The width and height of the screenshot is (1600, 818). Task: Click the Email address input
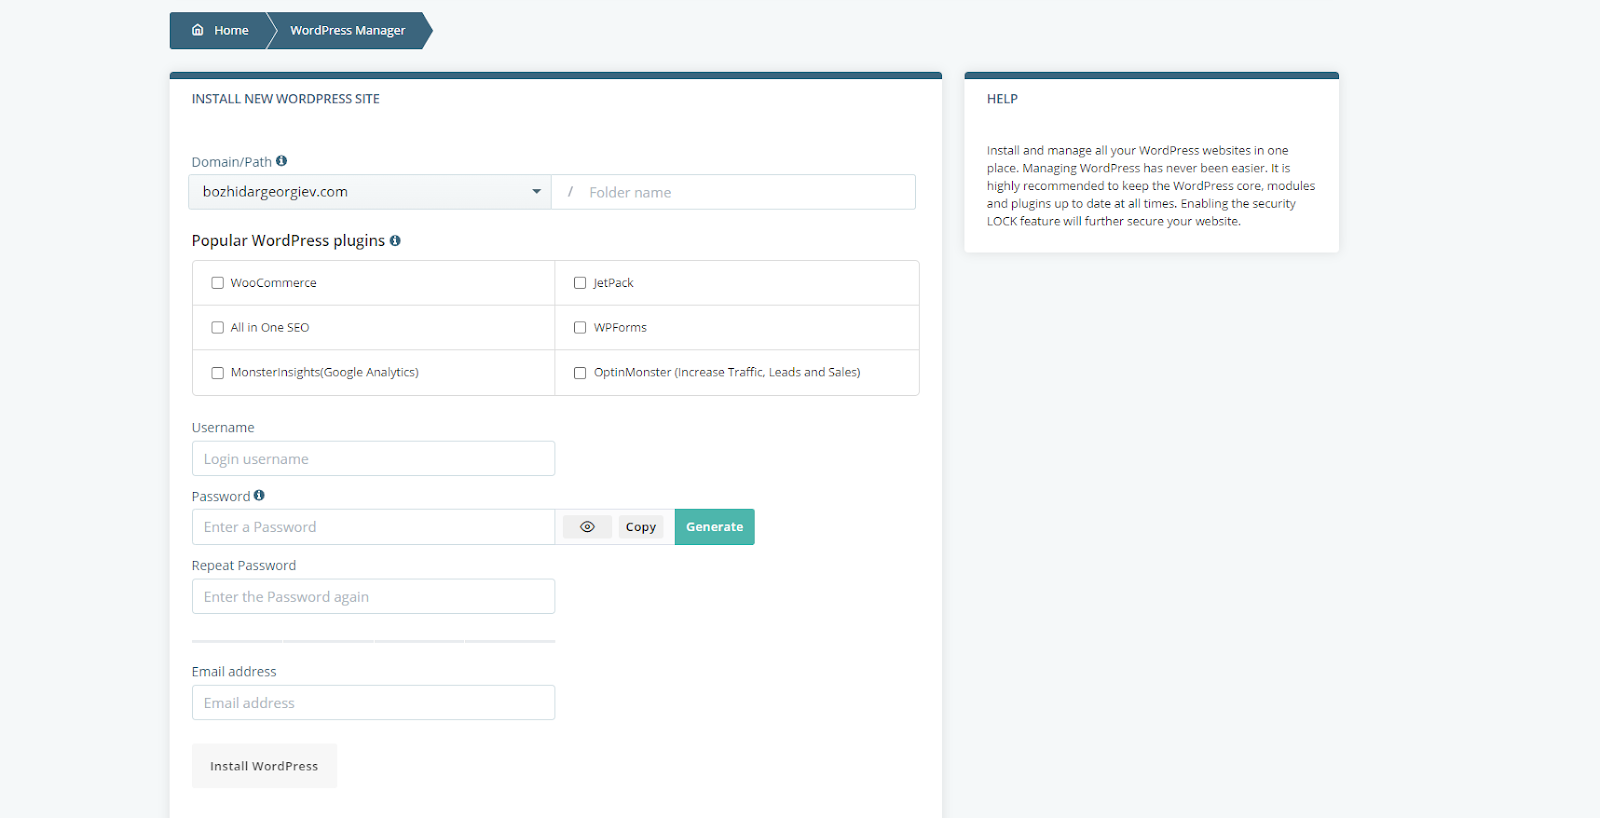pos(373,703)
